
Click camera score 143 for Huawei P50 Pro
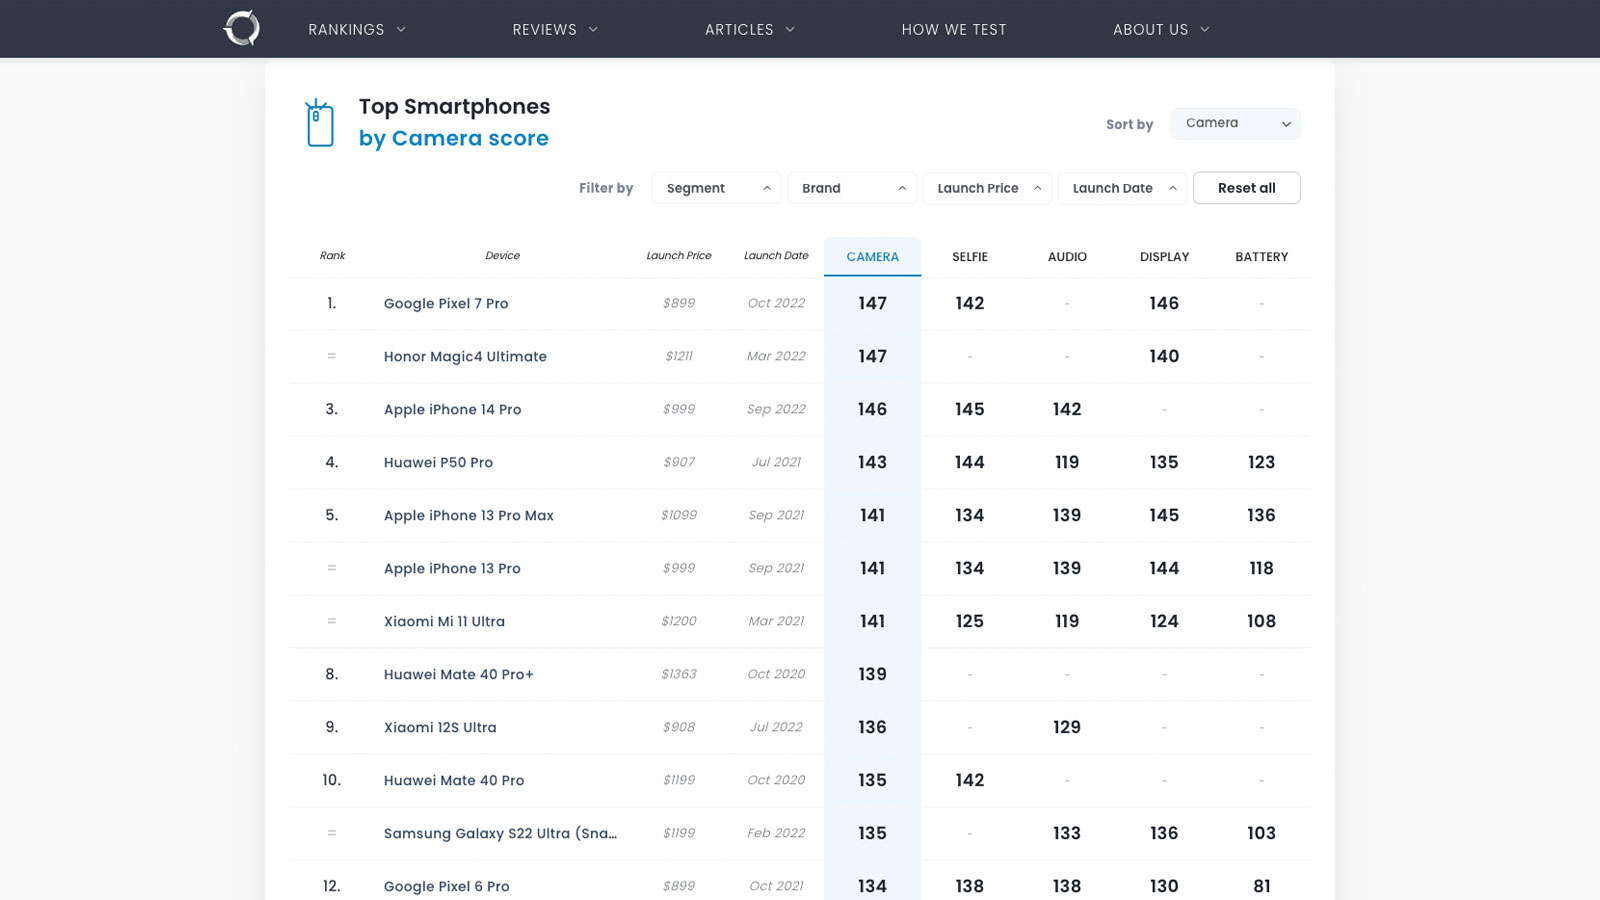872,463
